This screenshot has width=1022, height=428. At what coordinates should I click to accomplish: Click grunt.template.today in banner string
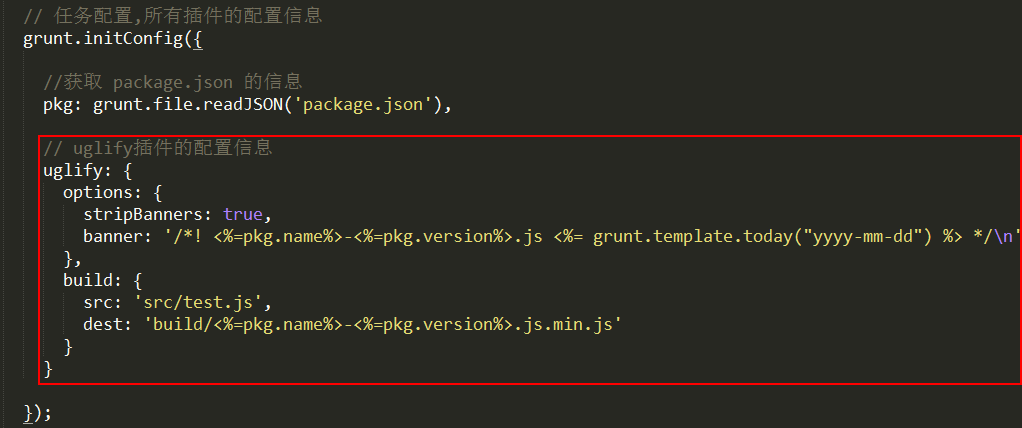click(692, 236)
